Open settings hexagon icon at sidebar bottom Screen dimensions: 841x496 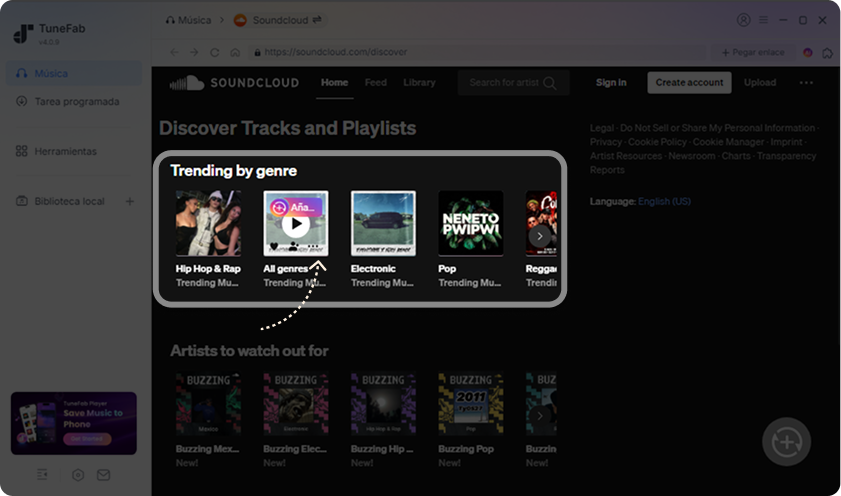coord(78,475)
